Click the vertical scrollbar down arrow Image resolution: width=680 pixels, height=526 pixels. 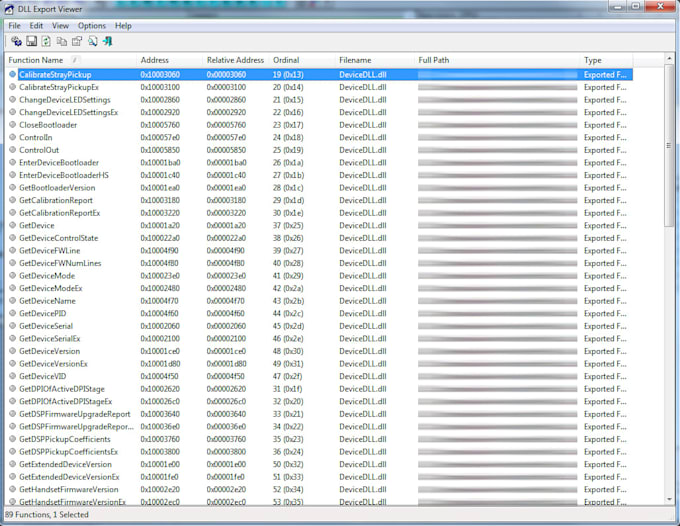click(669, 500)
